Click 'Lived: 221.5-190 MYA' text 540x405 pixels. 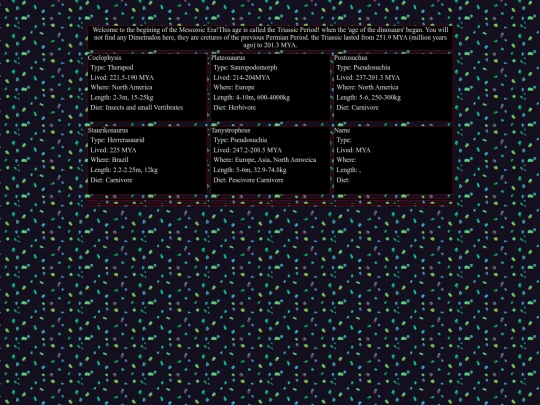(122, 77)
